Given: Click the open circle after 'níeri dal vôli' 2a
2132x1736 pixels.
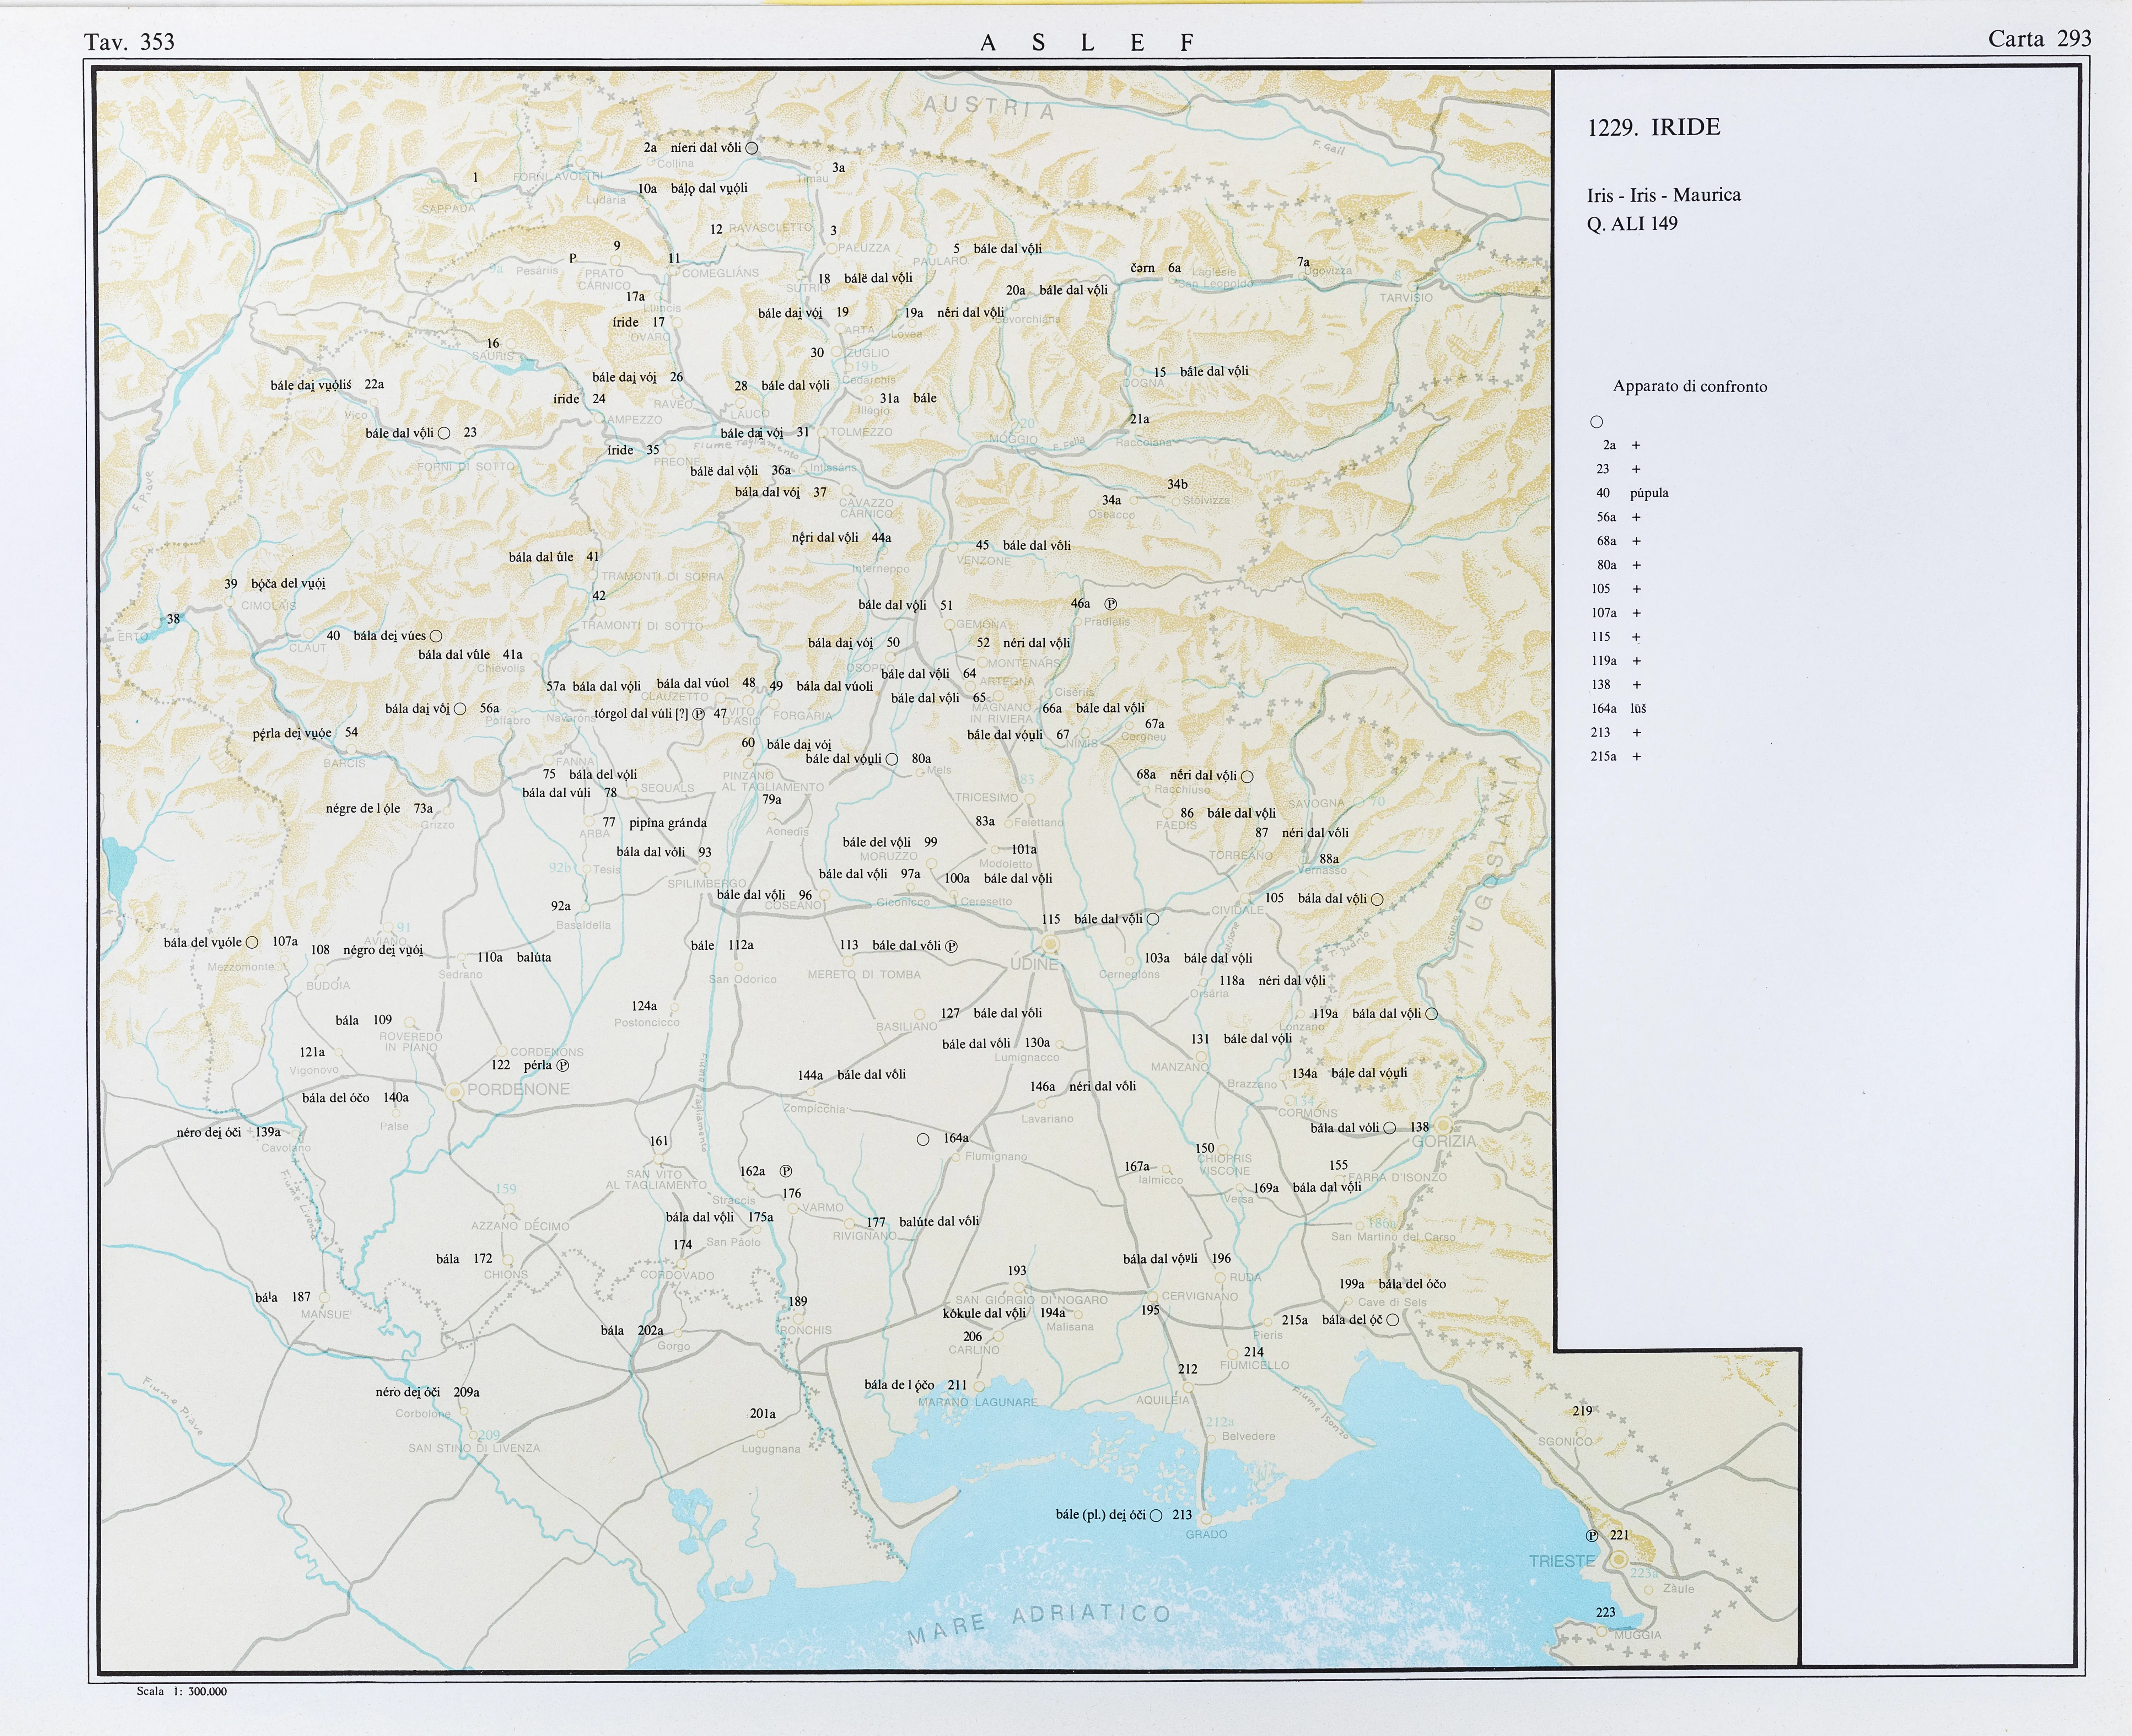Looking at the screenshot, I should pos(752,148).
